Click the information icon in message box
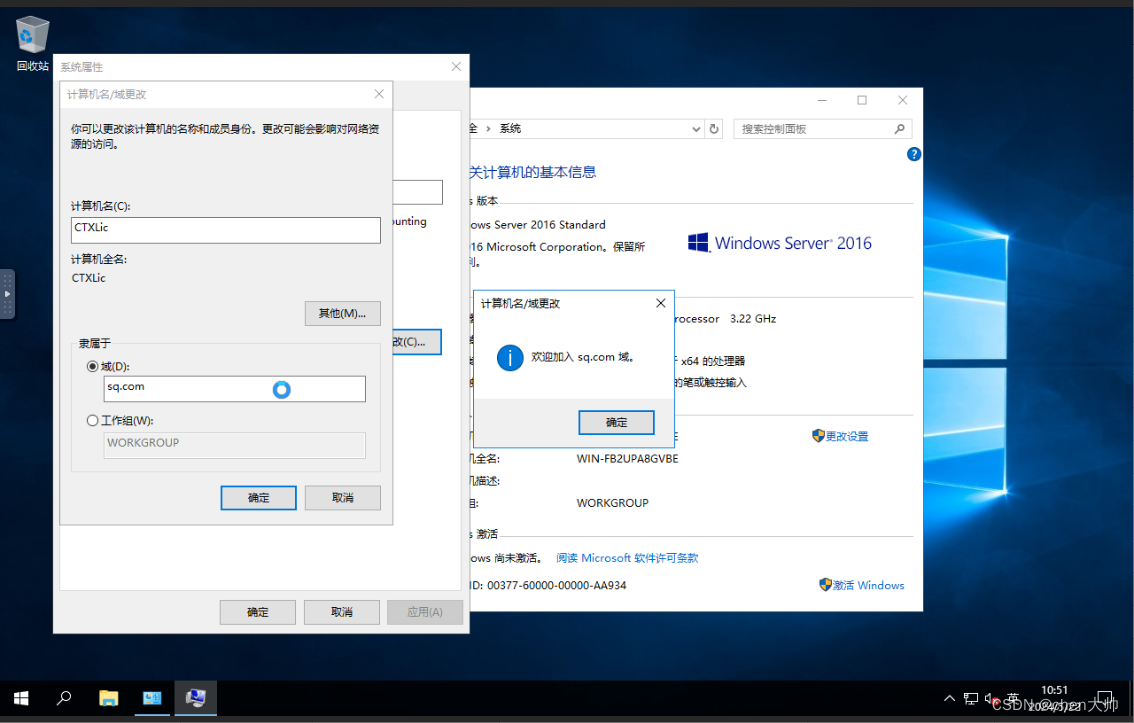Screen dimensions: 1134x723 tap(510, 357)
